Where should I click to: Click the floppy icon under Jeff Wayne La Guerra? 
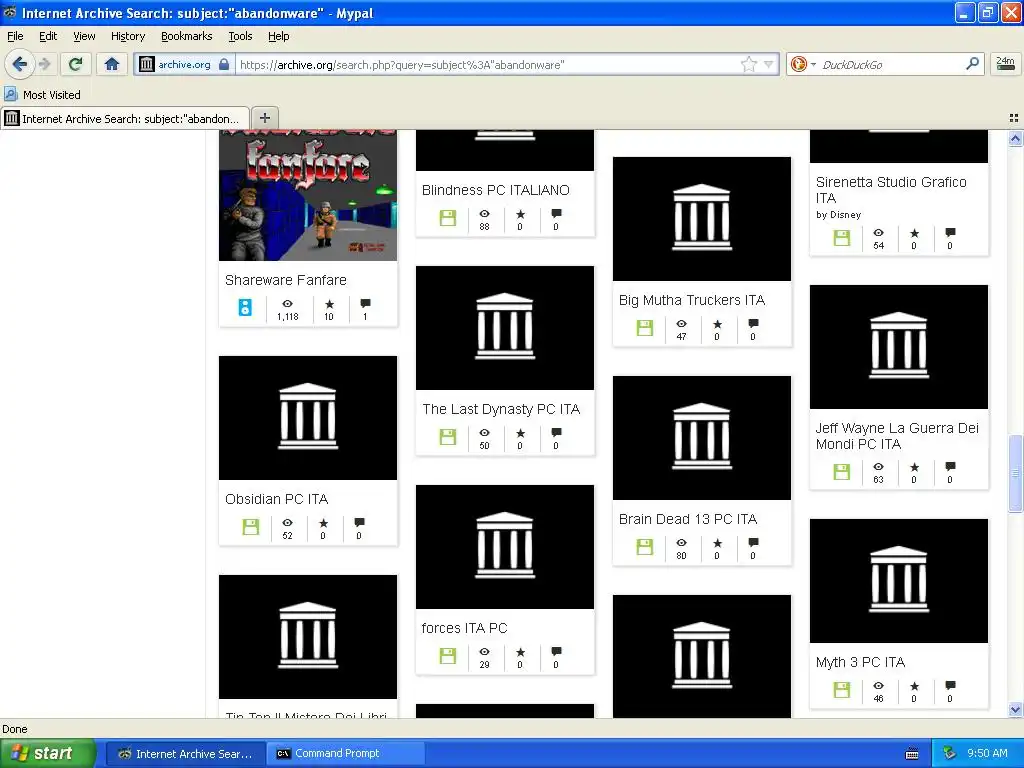pos(842,472)
